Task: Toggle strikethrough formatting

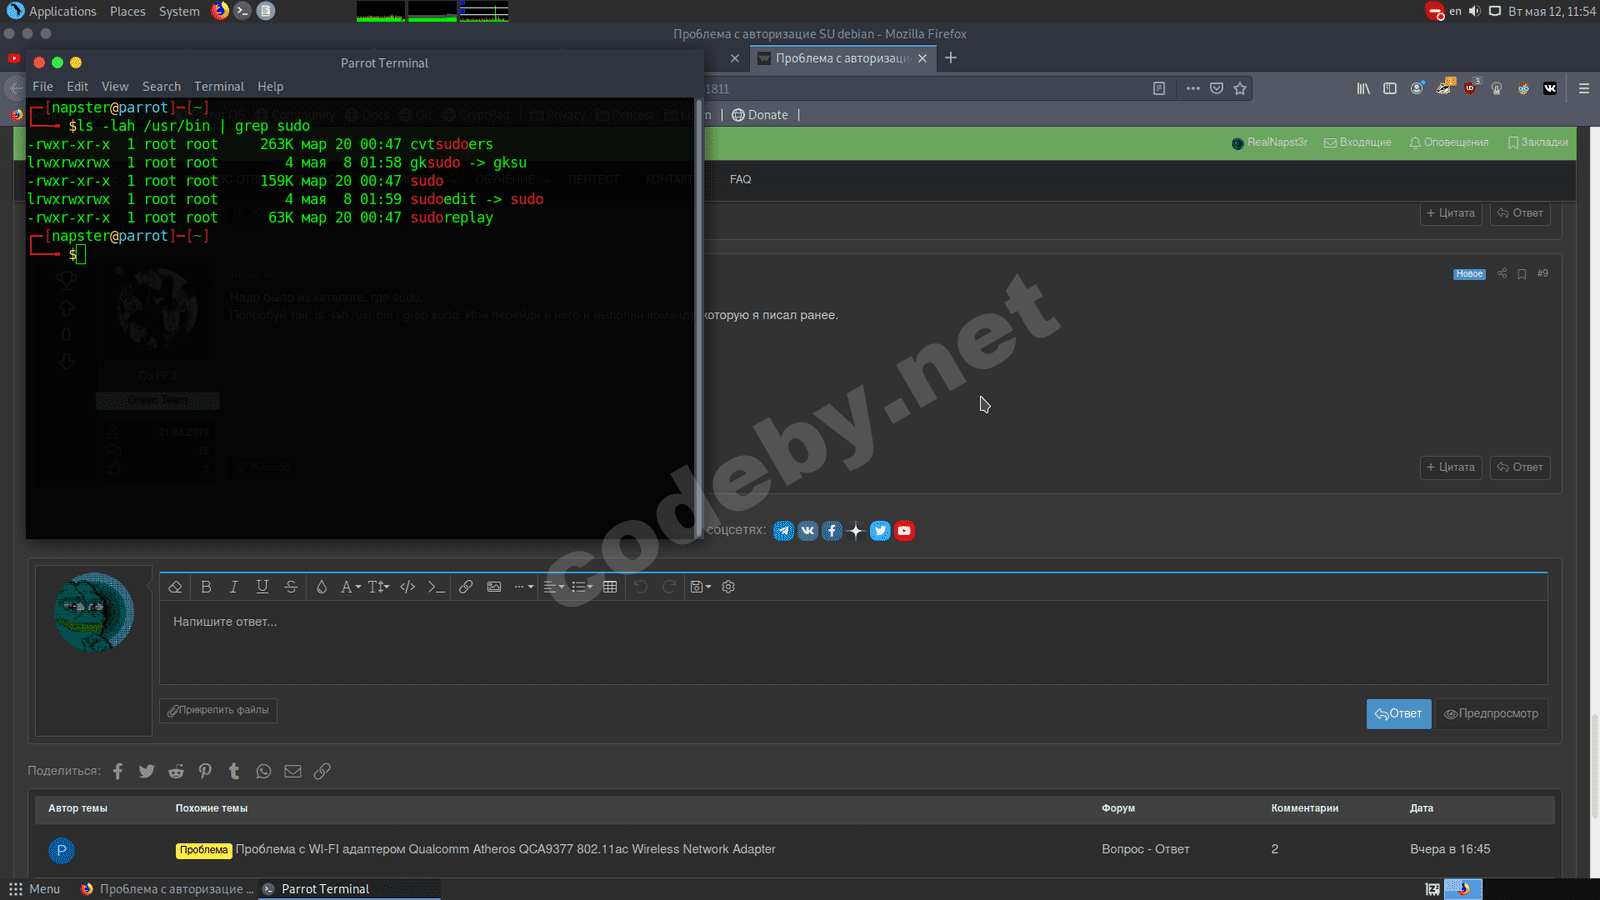Action: [x=290, y=587]
